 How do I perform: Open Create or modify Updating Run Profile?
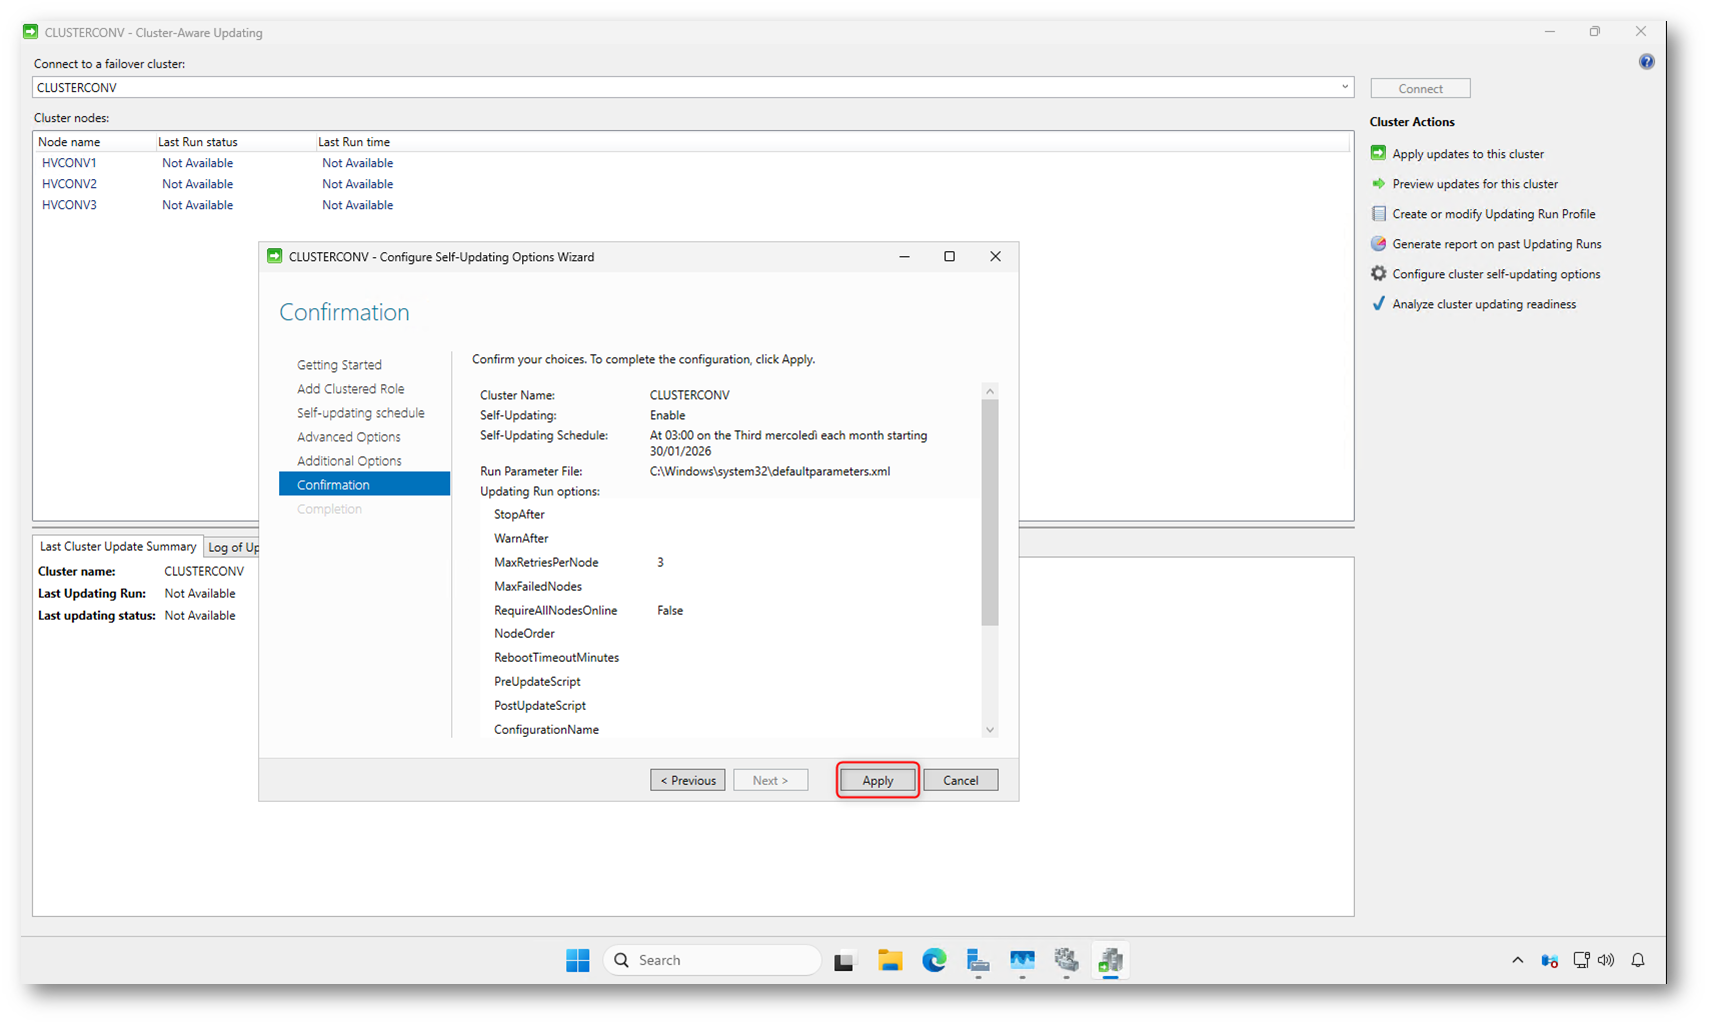tap(1493, 214)
